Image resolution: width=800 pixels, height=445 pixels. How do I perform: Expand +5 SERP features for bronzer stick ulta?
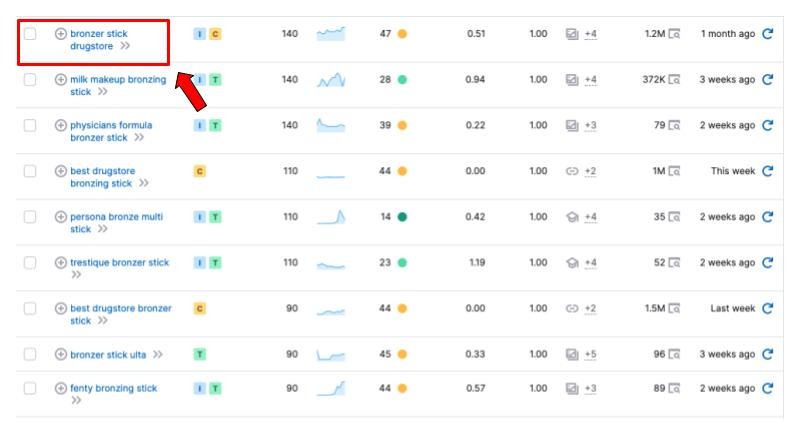coord(591,354)
